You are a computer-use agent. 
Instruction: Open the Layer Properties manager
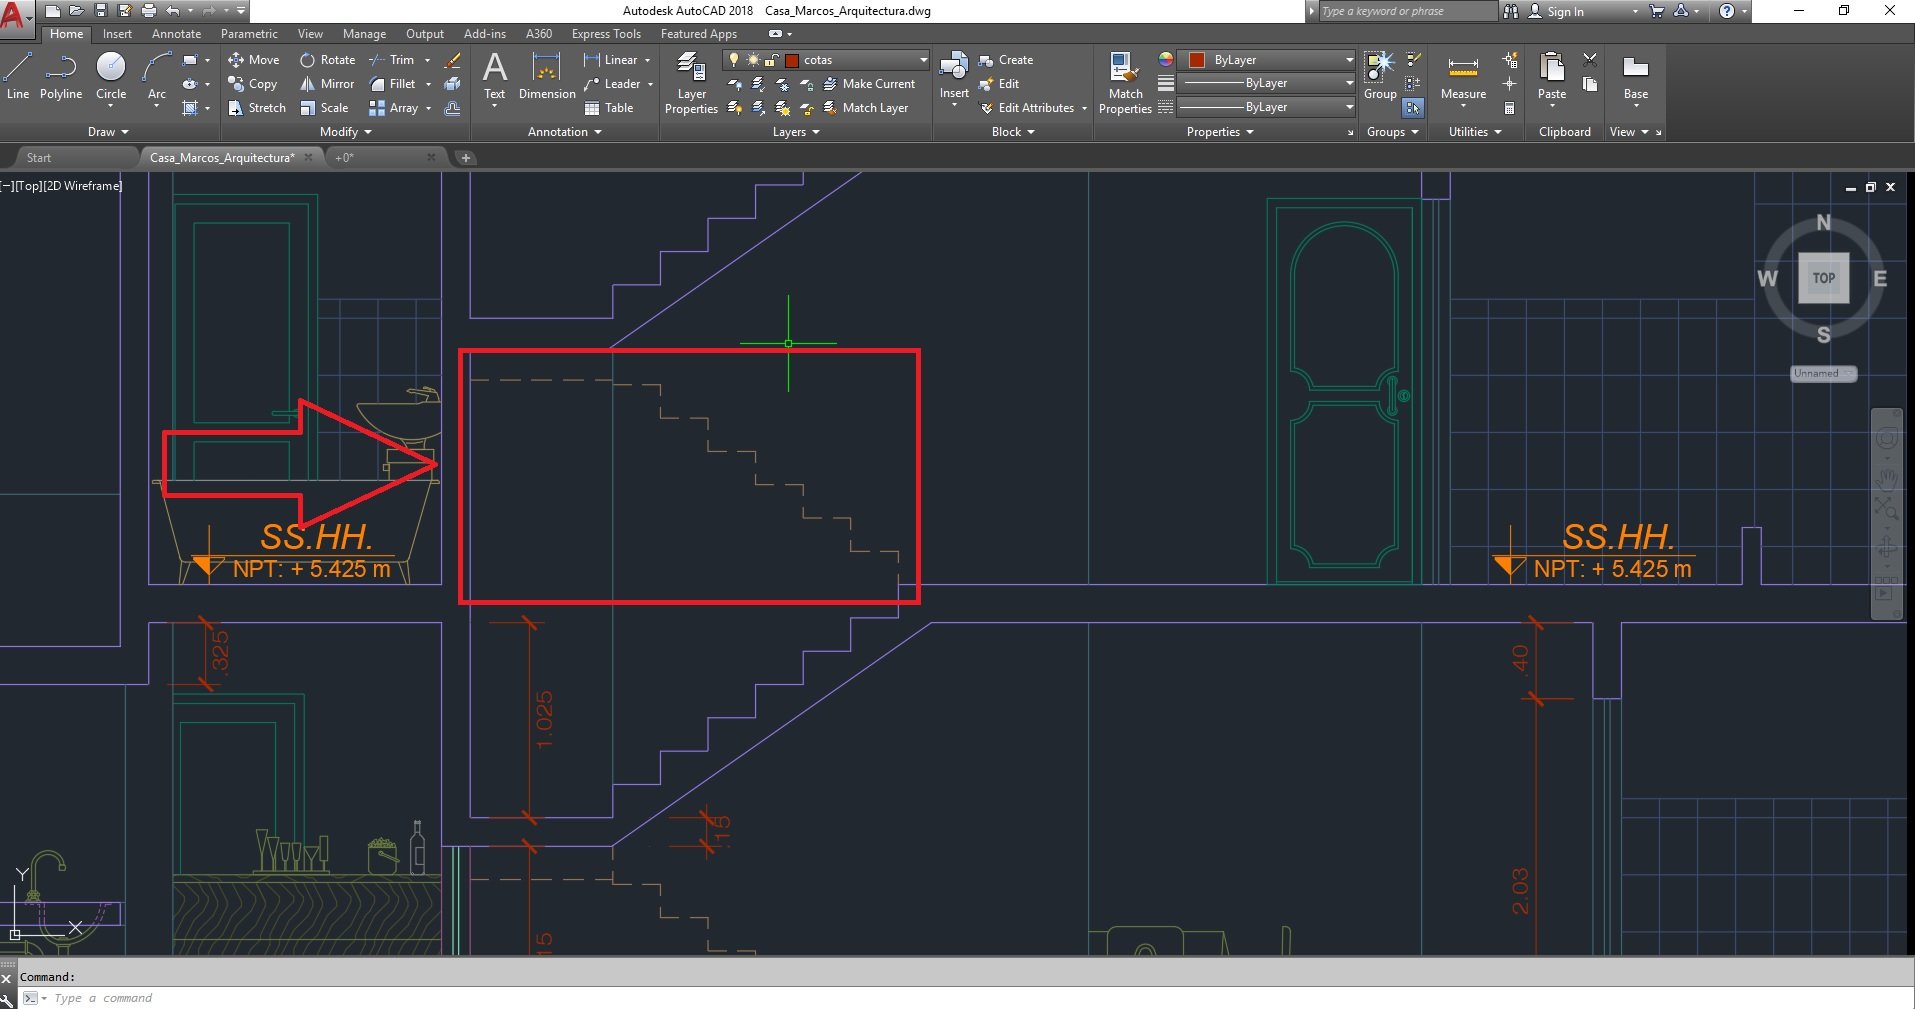(691, 84)
